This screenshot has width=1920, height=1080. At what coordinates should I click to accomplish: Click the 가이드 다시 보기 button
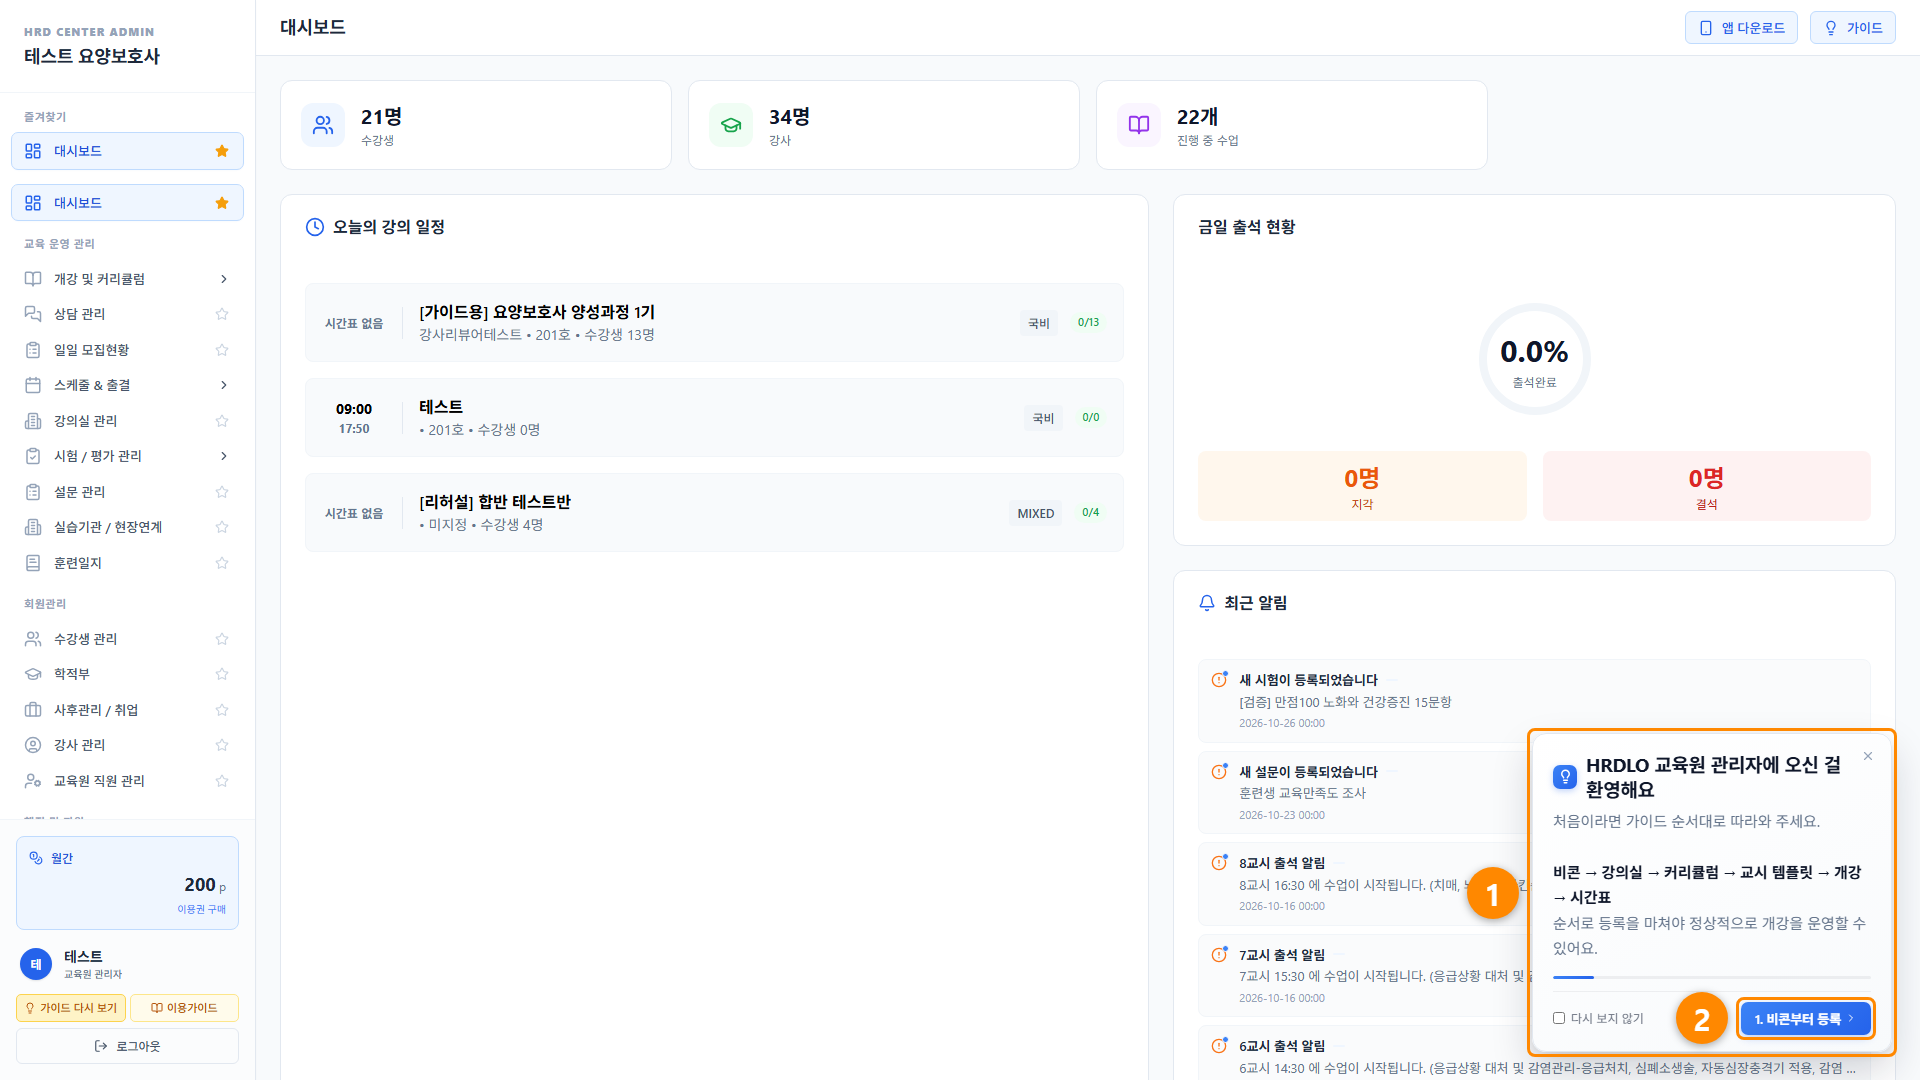coord(71,1008)
